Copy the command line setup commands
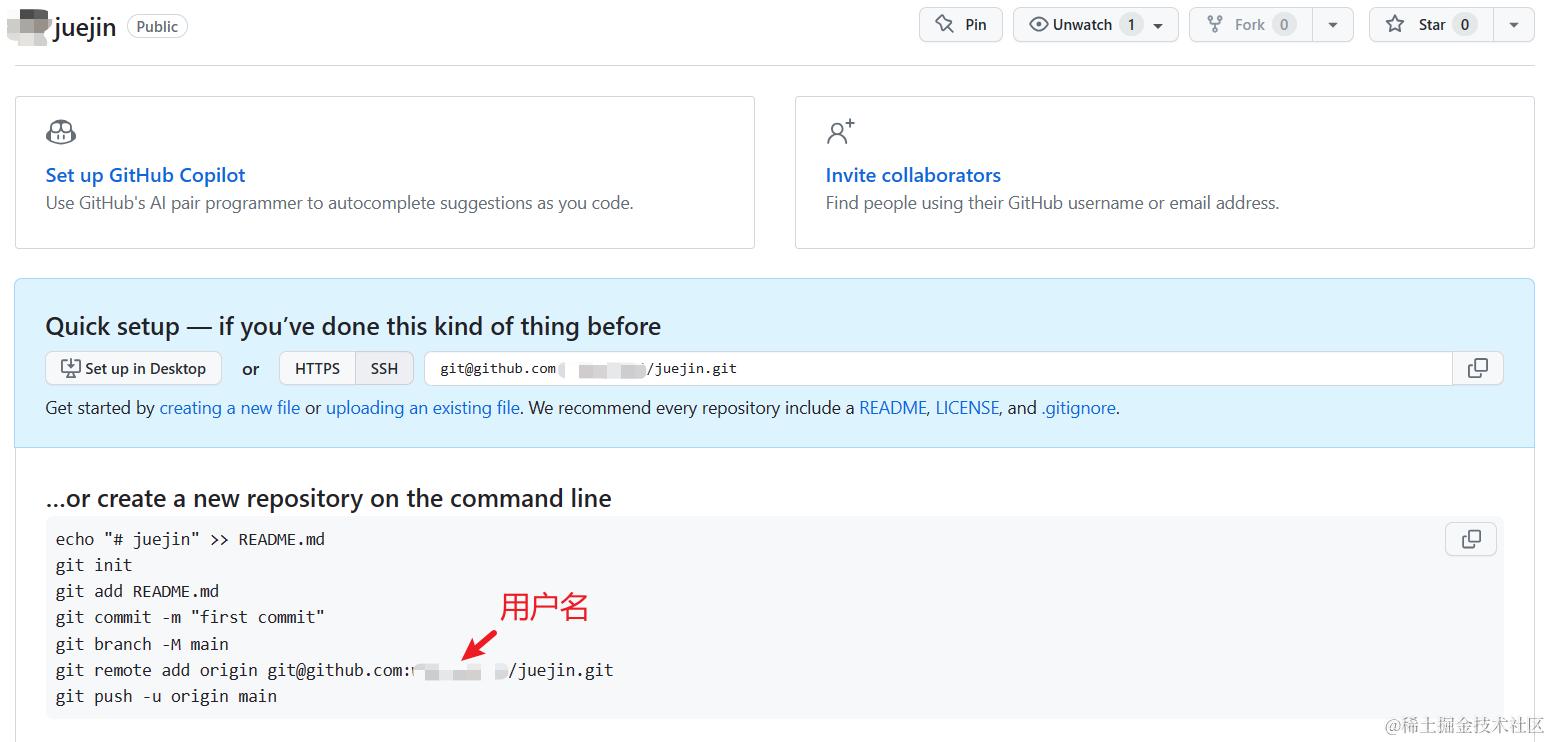The image size is (1551, 742). coord(1471,539)
